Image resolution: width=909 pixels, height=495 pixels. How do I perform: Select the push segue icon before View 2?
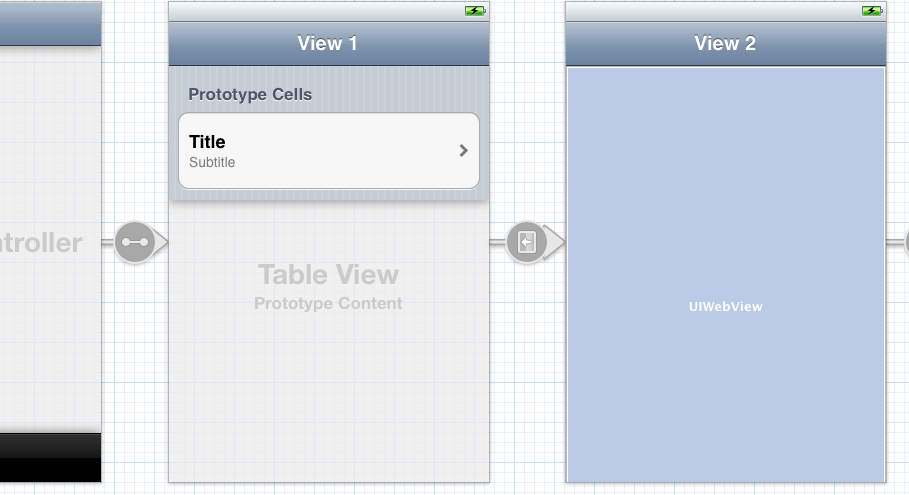(x=526, y=242)
